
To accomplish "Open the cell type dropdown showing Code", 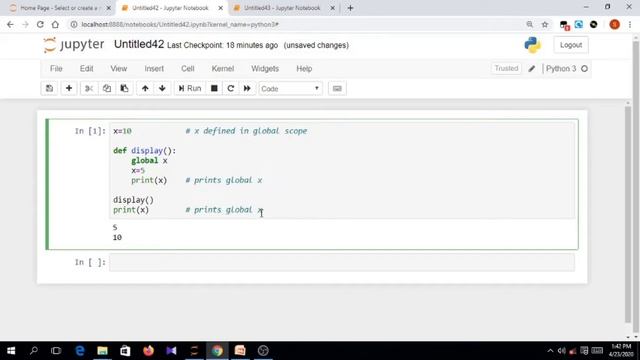I will tap(290, 89).
